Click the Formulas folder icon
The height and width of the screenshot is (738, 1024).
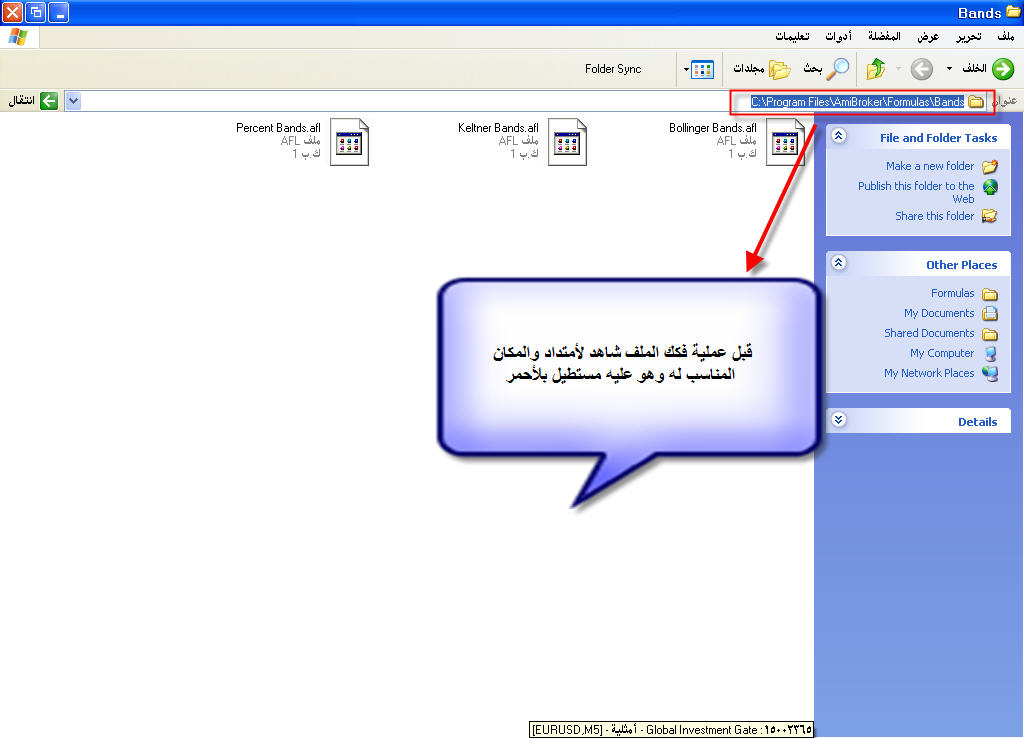click(990, 294)
